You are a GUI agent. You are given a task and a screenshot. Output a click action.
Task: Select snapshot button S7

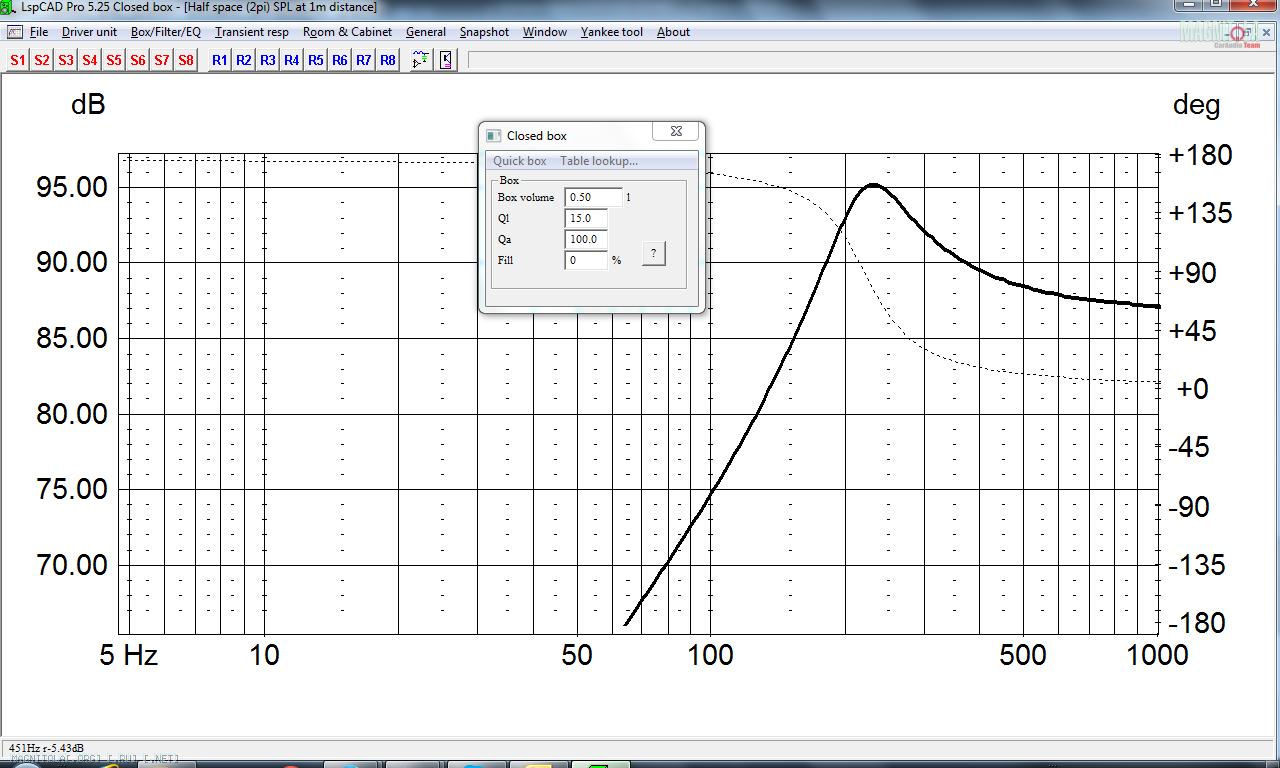pyautogui.click(x=162, y=60)
